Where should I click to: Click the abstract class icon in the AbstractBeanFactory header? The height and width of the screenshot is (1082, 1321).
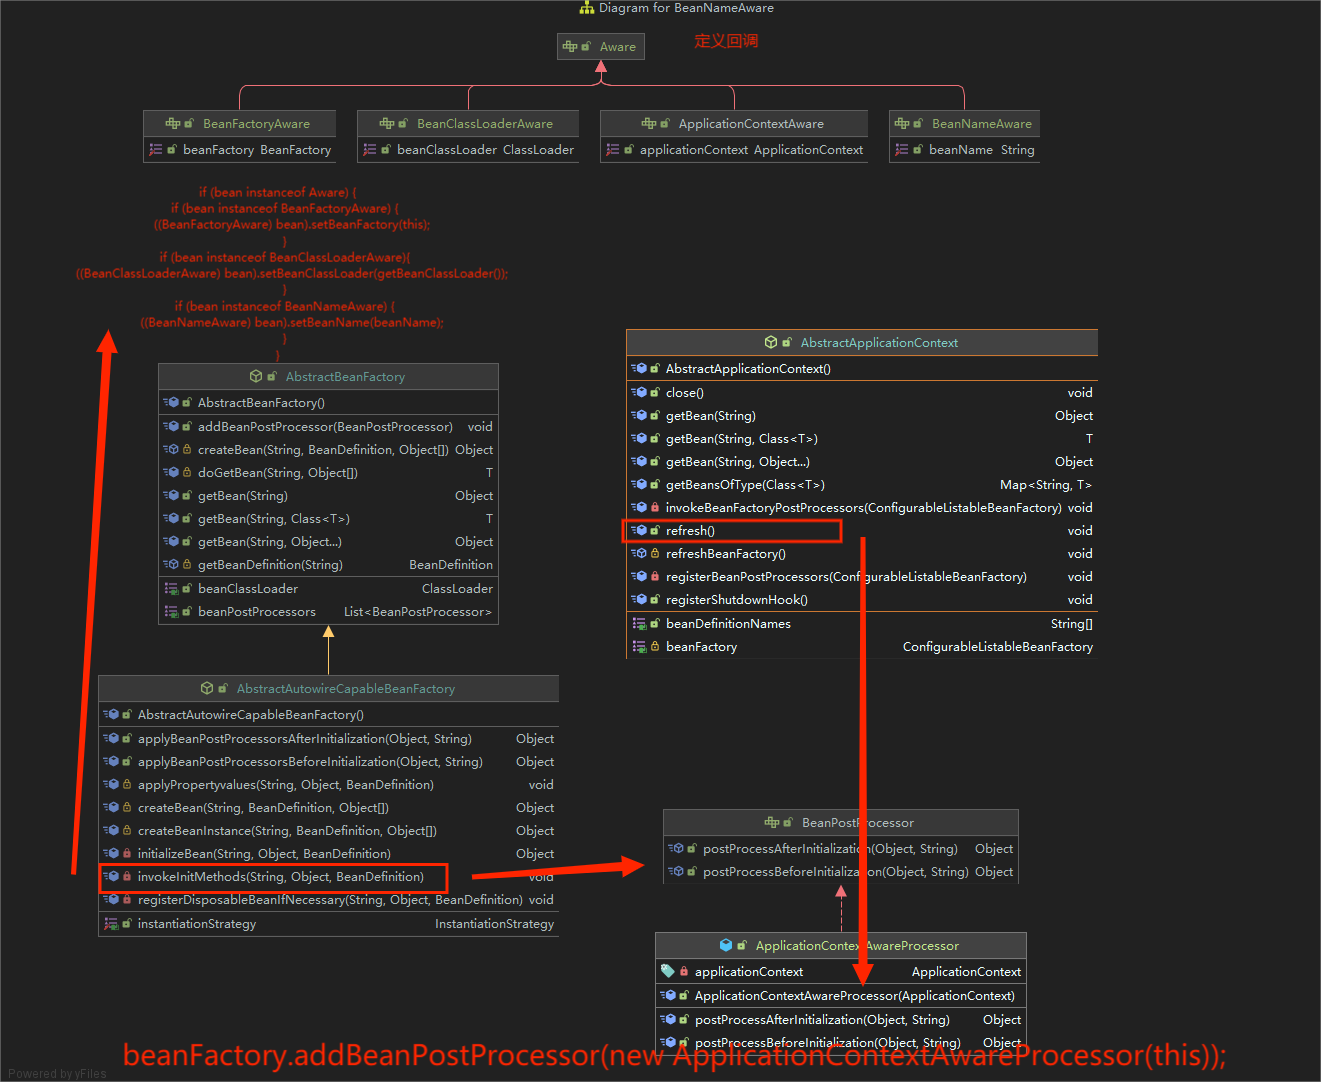[x=256, y=376]
